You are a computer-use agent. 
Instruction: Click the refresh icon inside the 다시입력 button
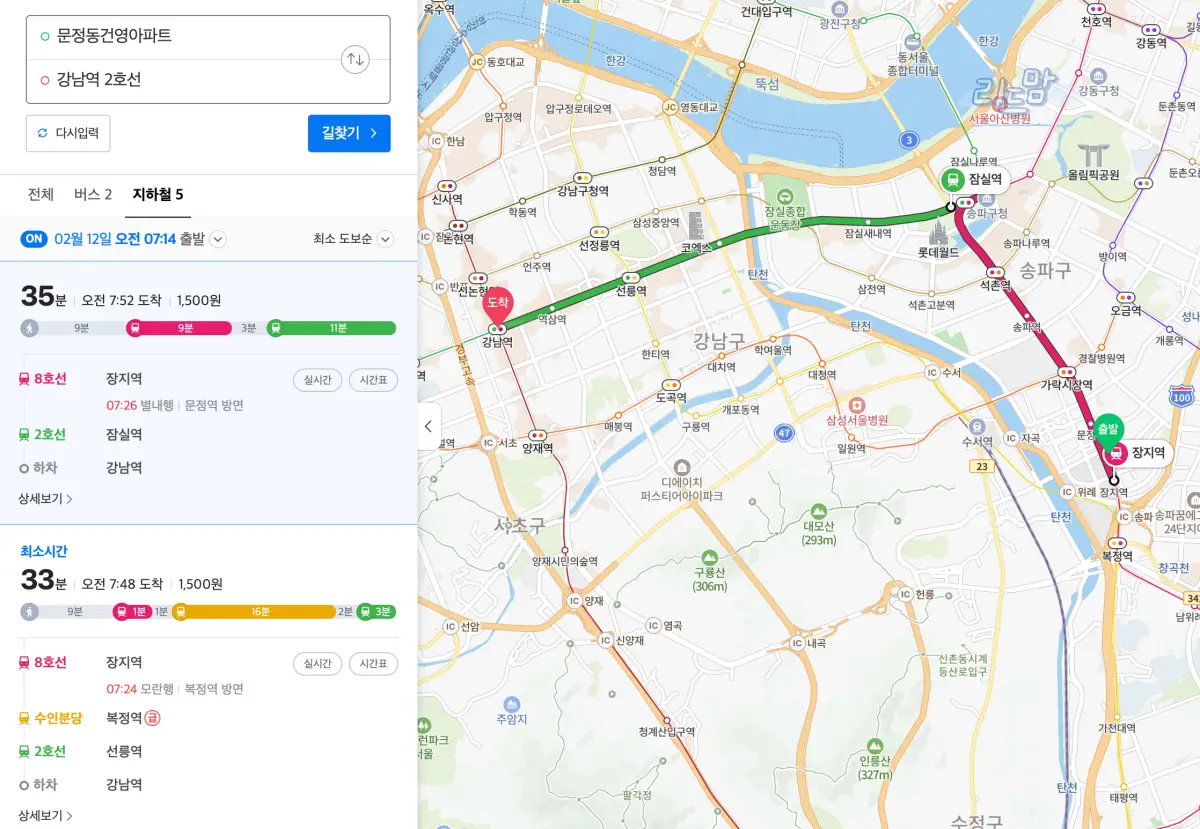click(43, 133)
